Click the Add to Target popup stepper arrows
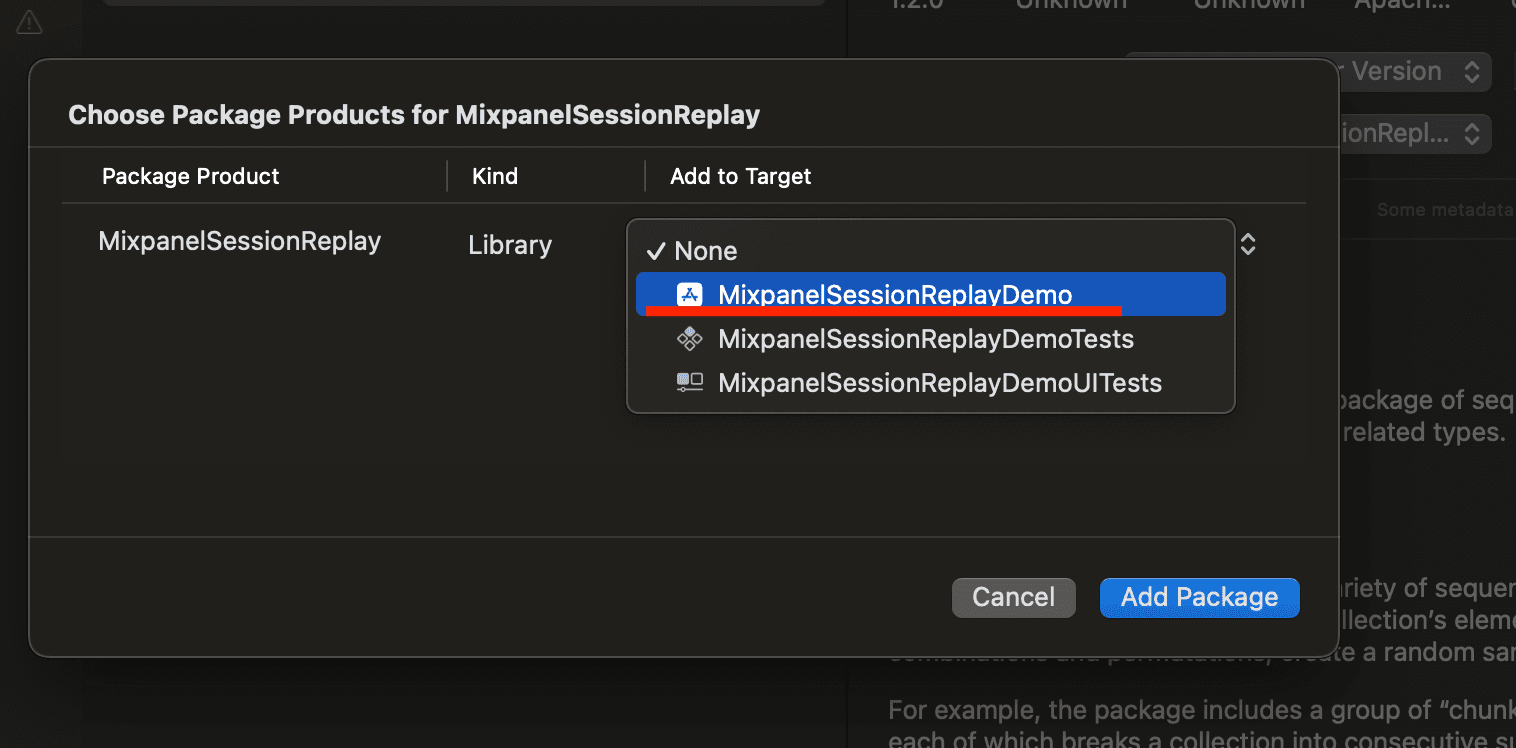The height and width of the screenshot is (748, 1516). pos(1248,244)
